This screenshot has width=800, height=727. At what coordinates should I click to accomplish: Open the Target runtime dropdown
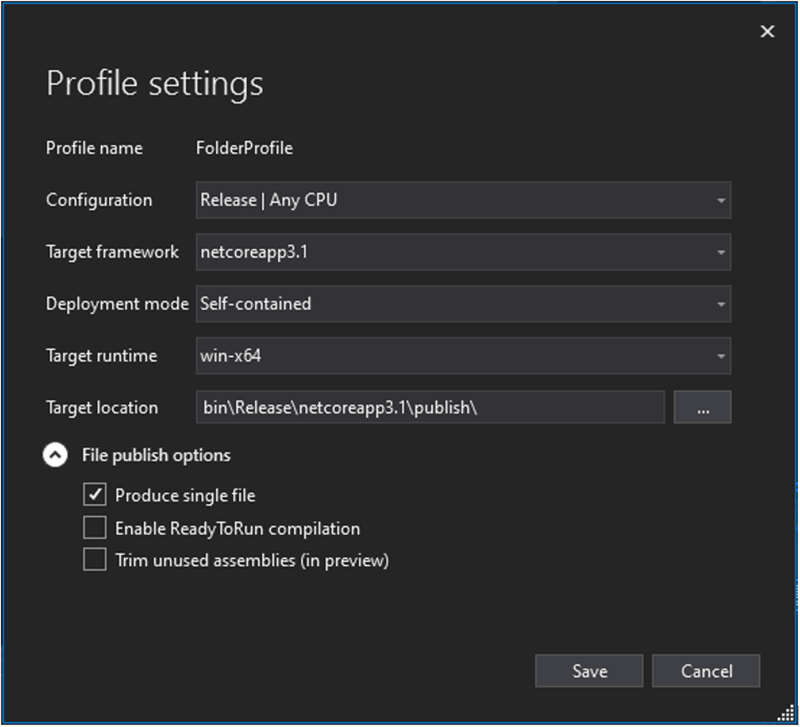(463, 356)
